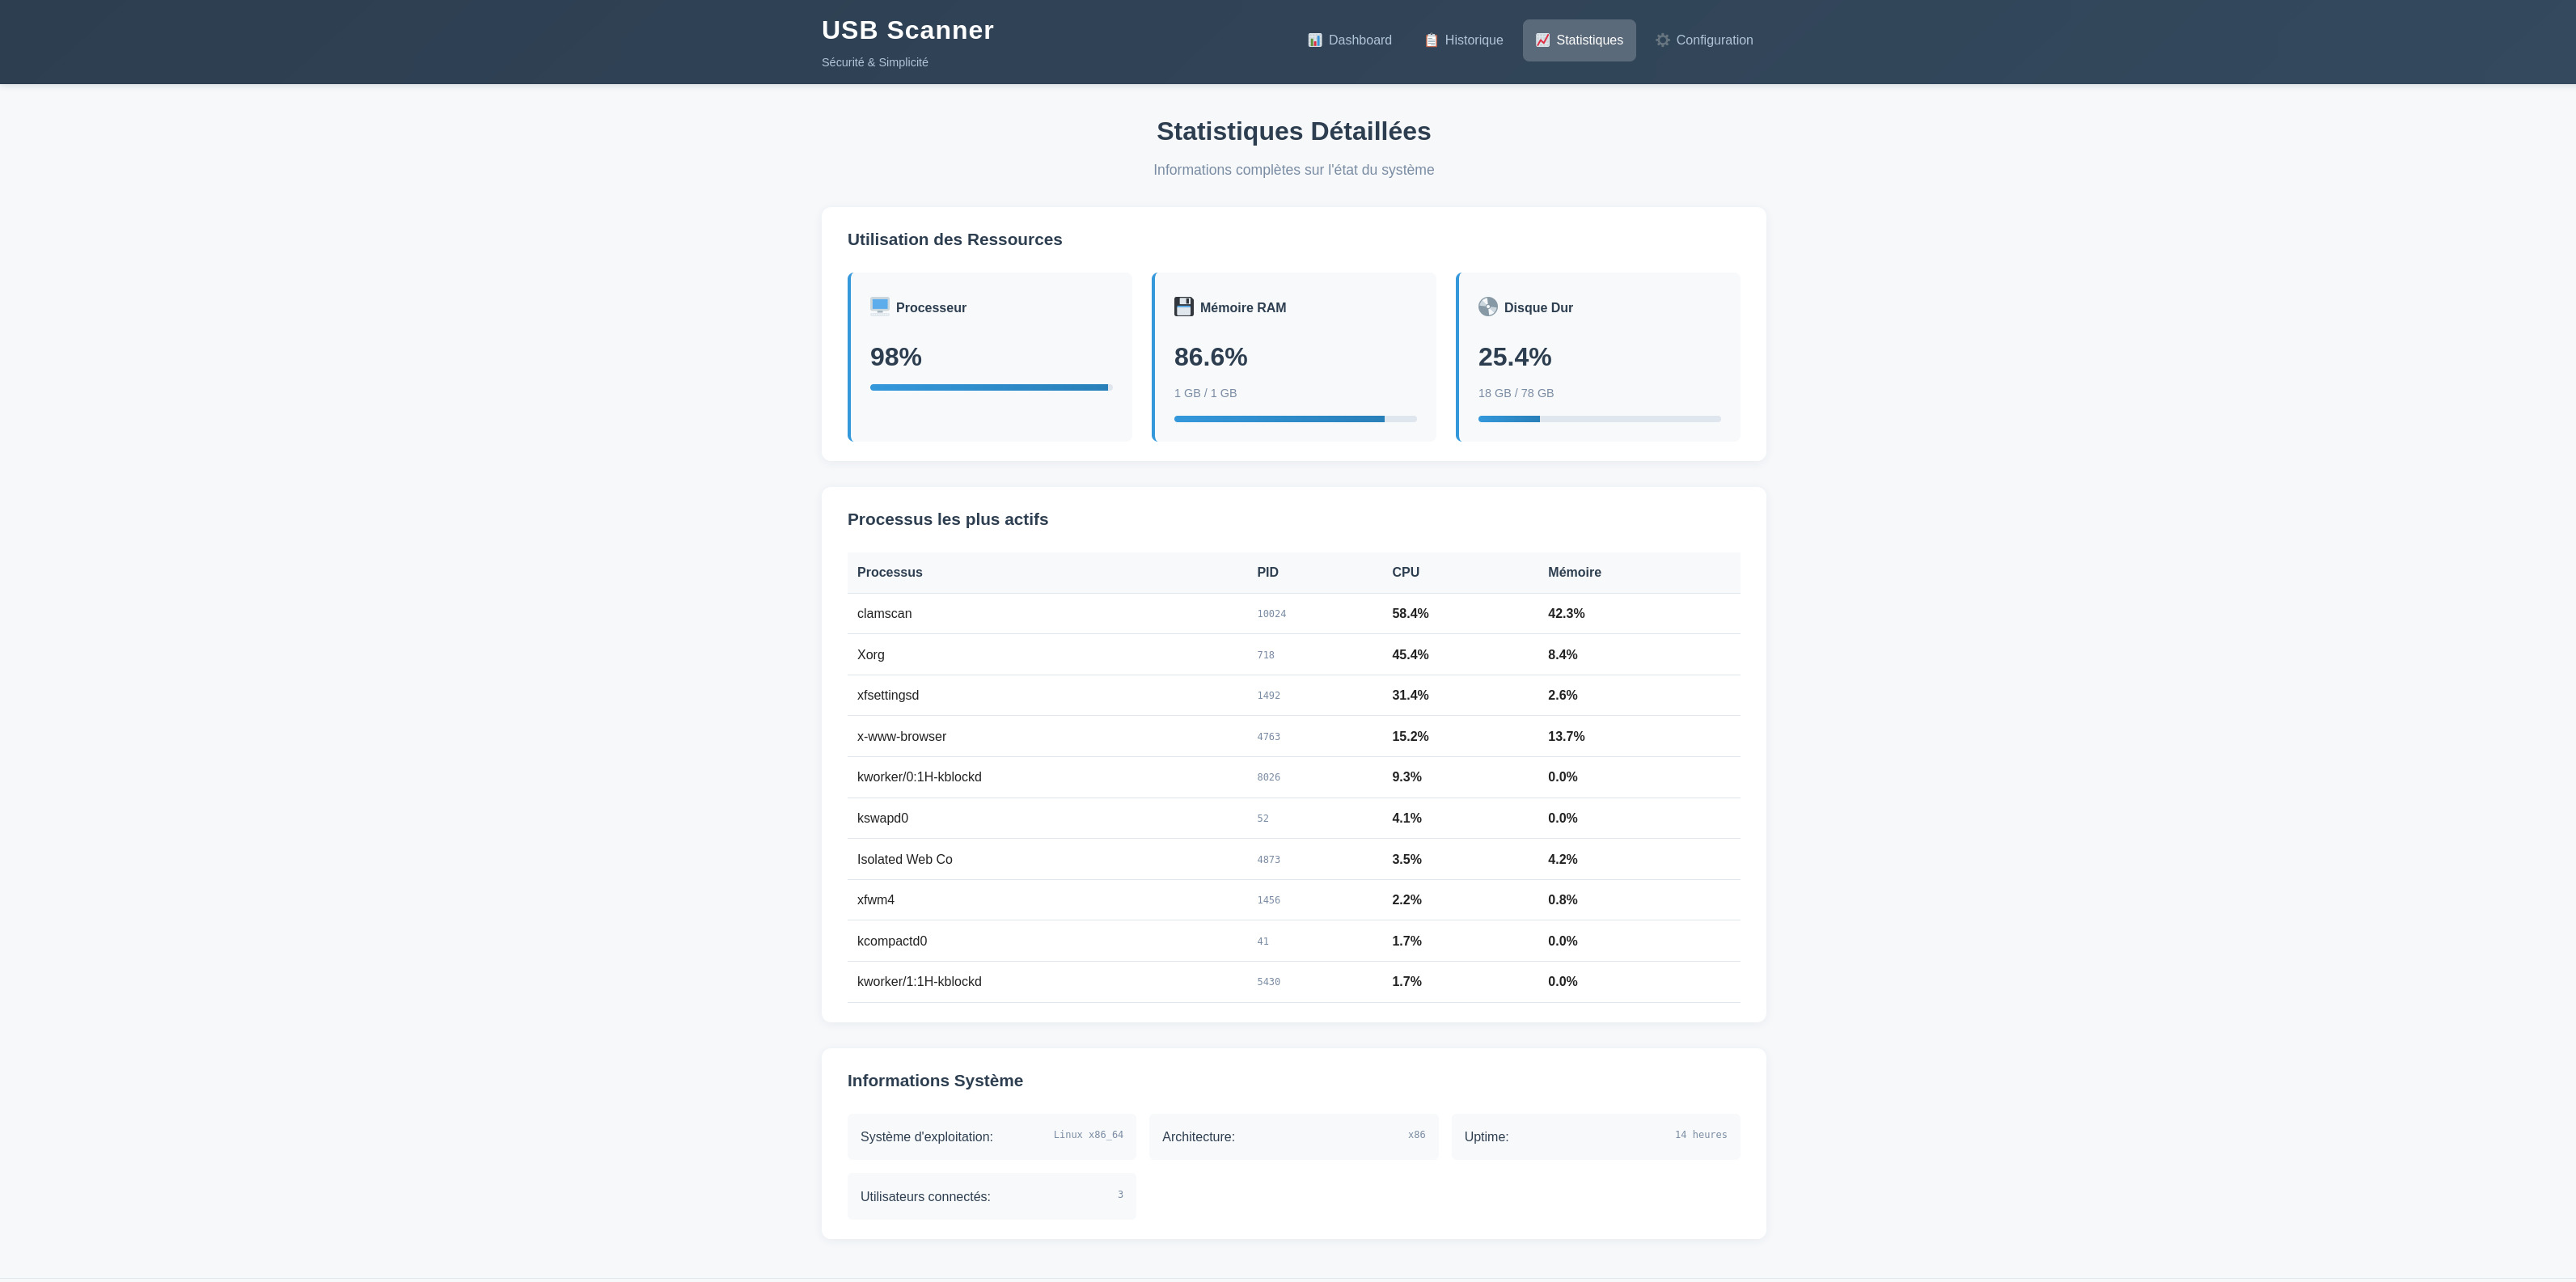Screen dimensions: 2576x1282
Task: Click the USB Scanner title link
Action: 907,30
